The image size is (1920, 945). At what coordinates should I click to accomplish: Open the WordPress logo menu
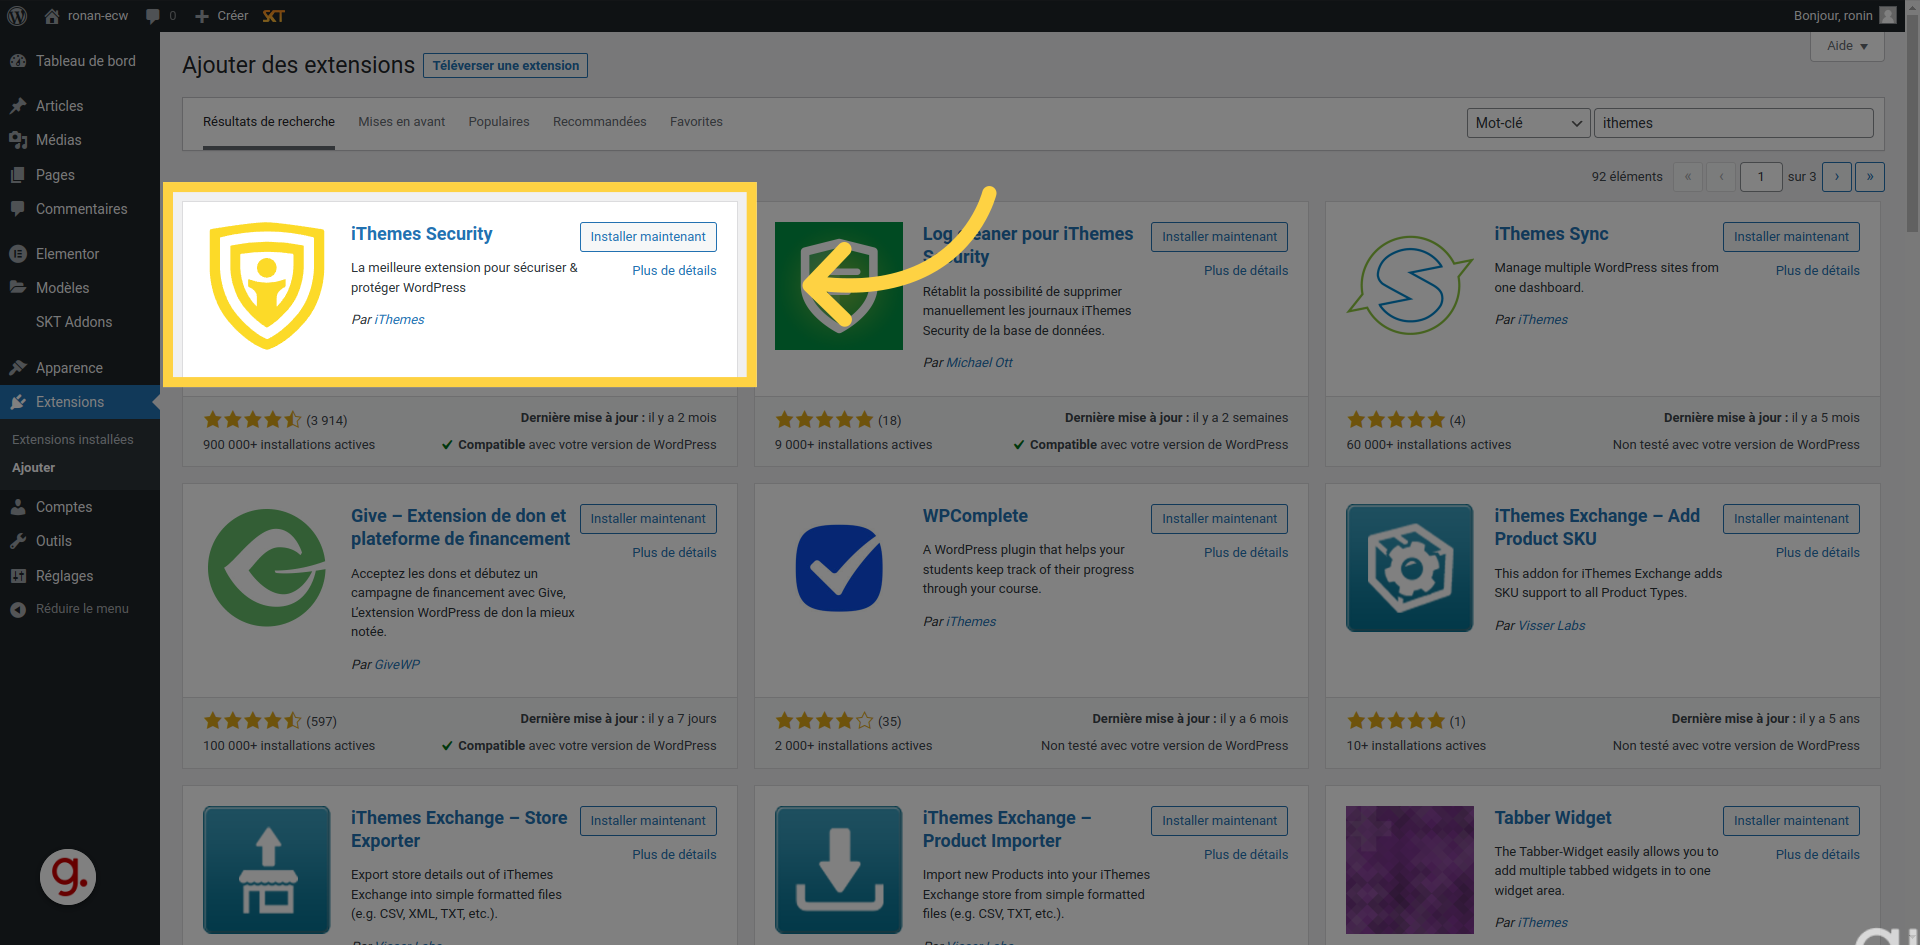[x=17, y=16]
